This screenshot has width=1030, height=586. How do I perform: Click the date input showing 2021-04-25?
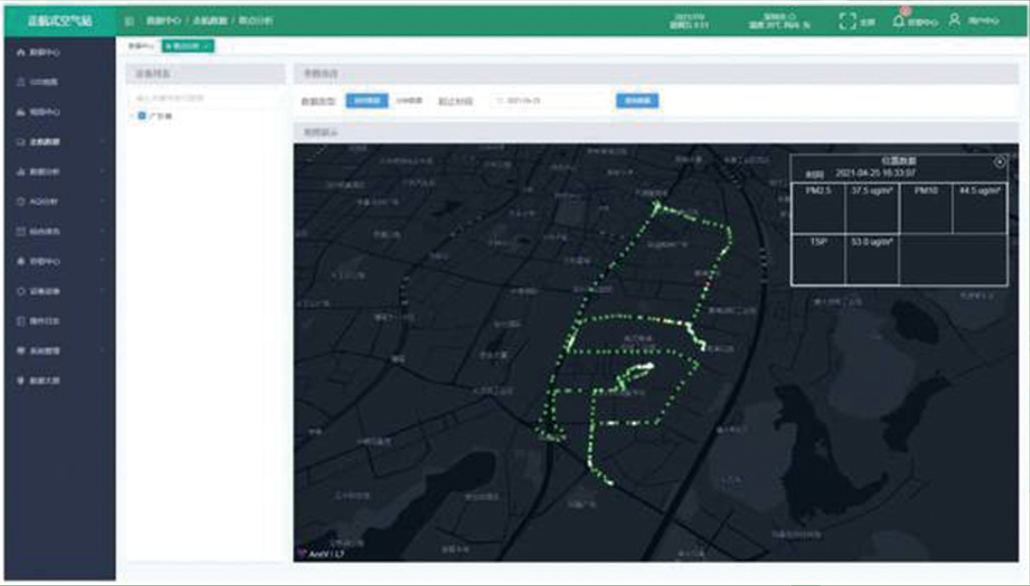552,101
